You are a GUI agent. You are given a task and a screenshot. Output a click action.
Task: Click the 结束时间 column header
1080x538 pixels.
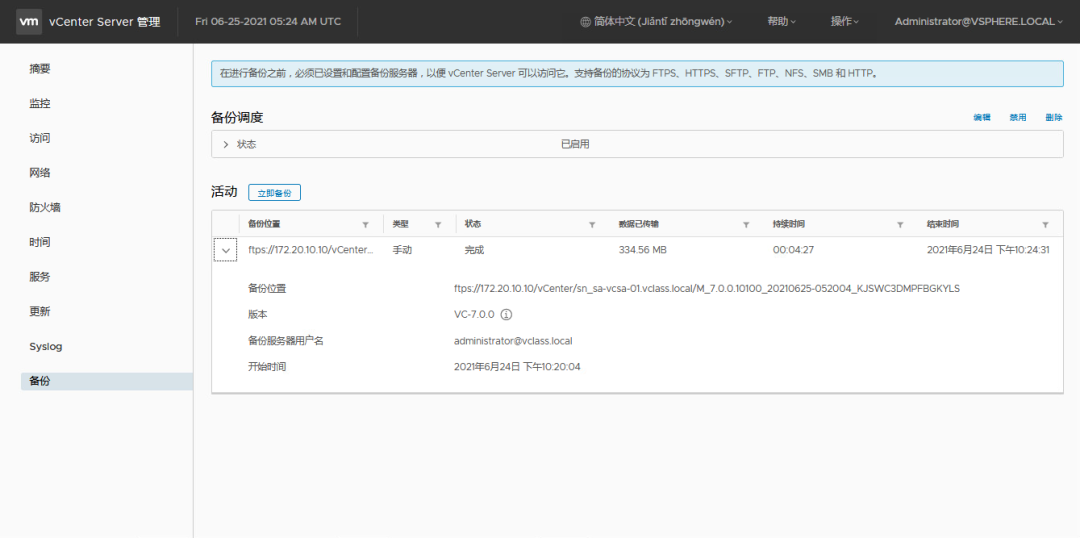[x=944, y=225]
